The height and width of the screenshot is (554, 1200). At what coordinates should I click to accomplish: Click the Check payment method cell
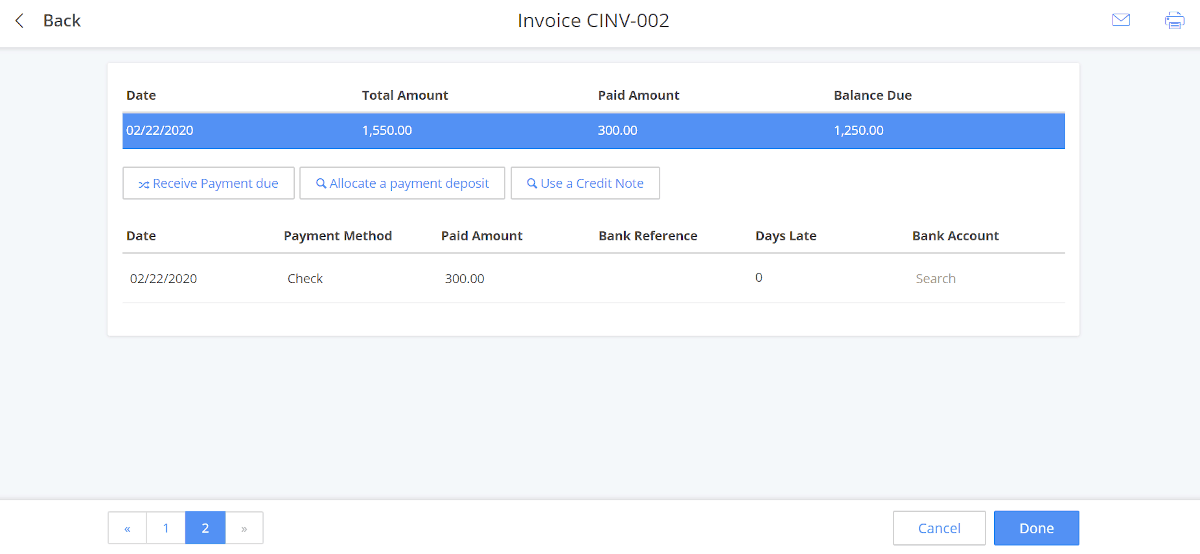[x=305, y=279]
